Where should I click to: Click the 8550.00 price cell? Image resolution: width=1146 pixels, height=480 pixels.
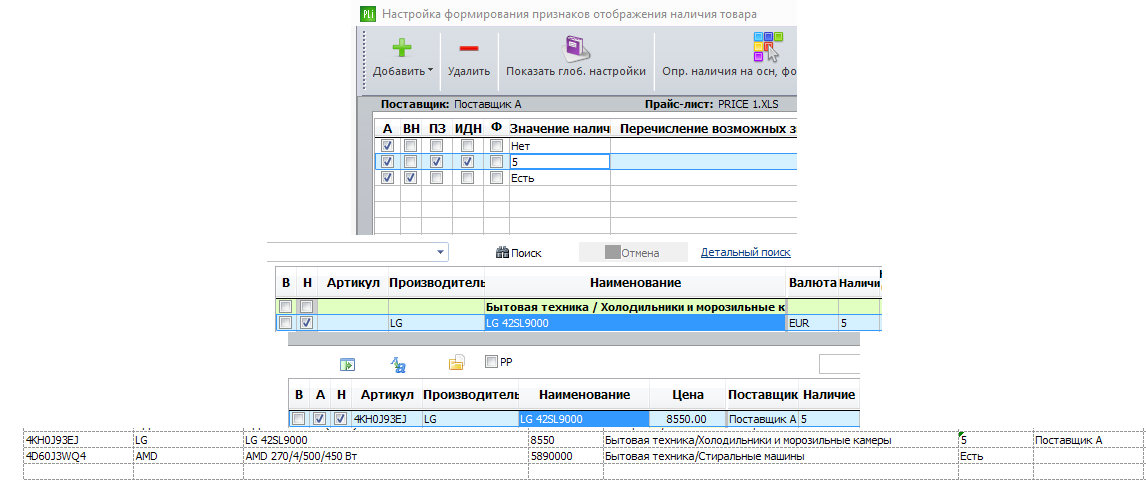coord(688,419)
